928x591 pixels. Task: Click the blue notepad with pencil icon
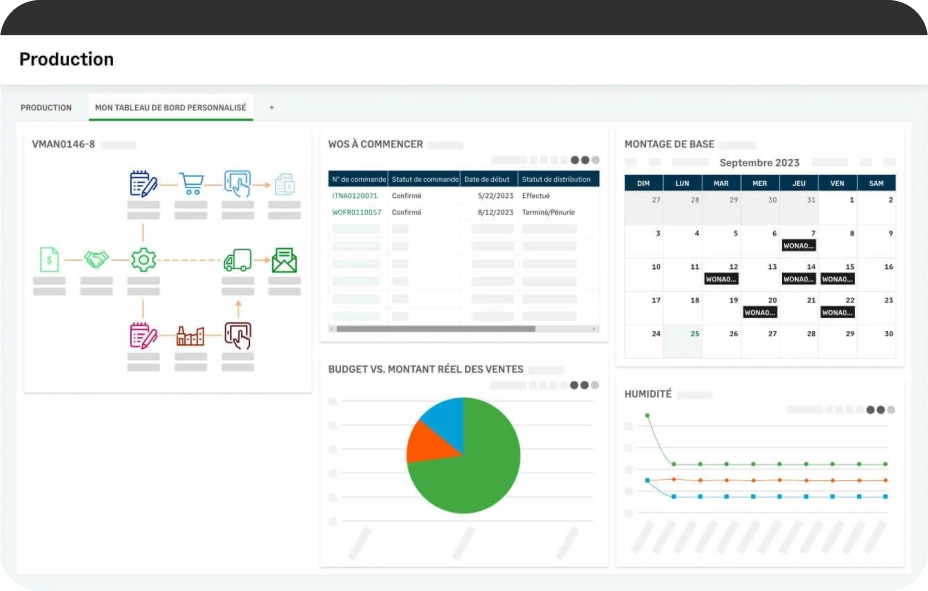143,184
